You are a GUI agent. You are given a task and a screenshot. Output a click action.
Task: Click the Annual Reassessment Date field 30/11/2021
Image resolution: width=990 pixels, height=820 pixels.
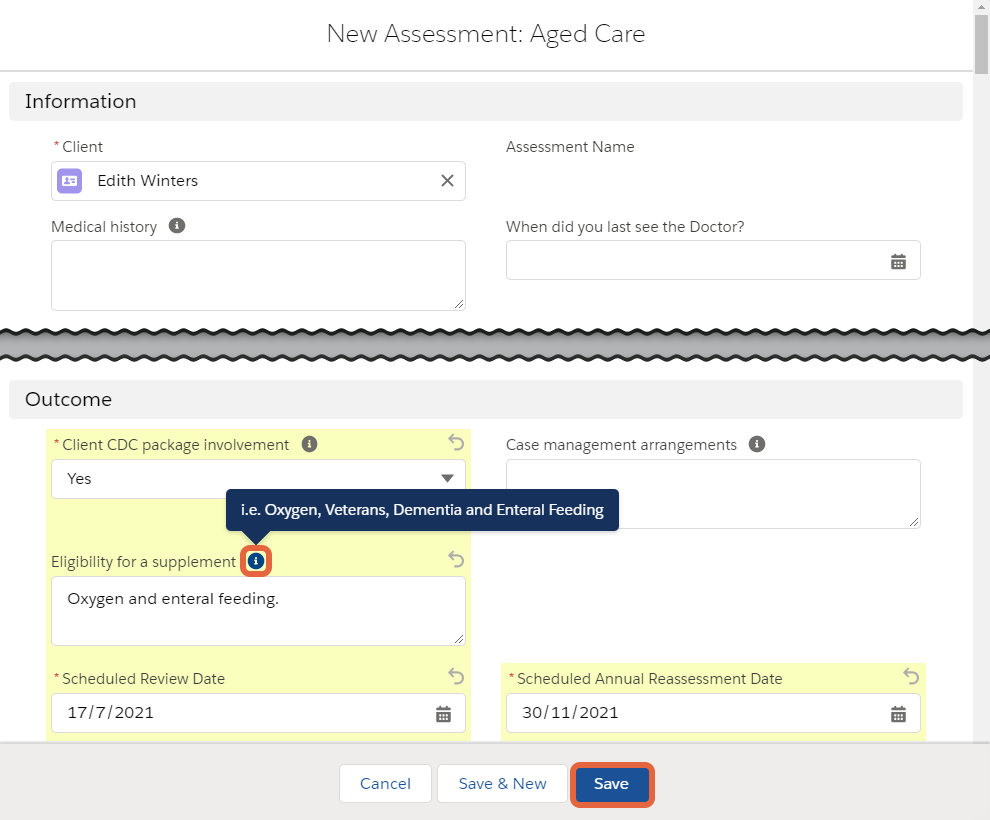[713, 713]
